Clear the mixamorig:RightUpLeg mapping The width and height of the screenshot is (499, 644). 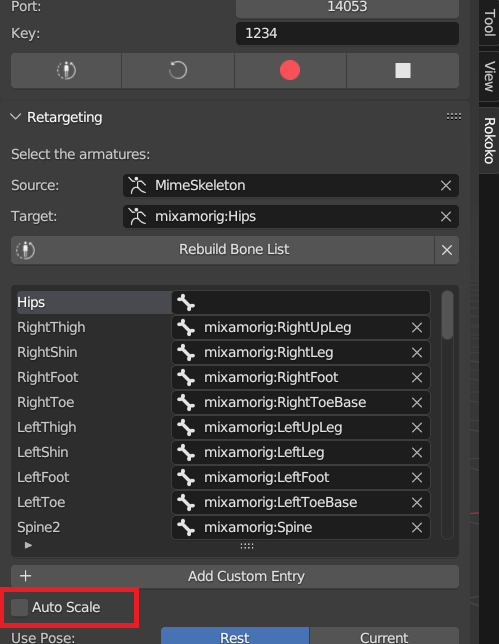(417, 328)
